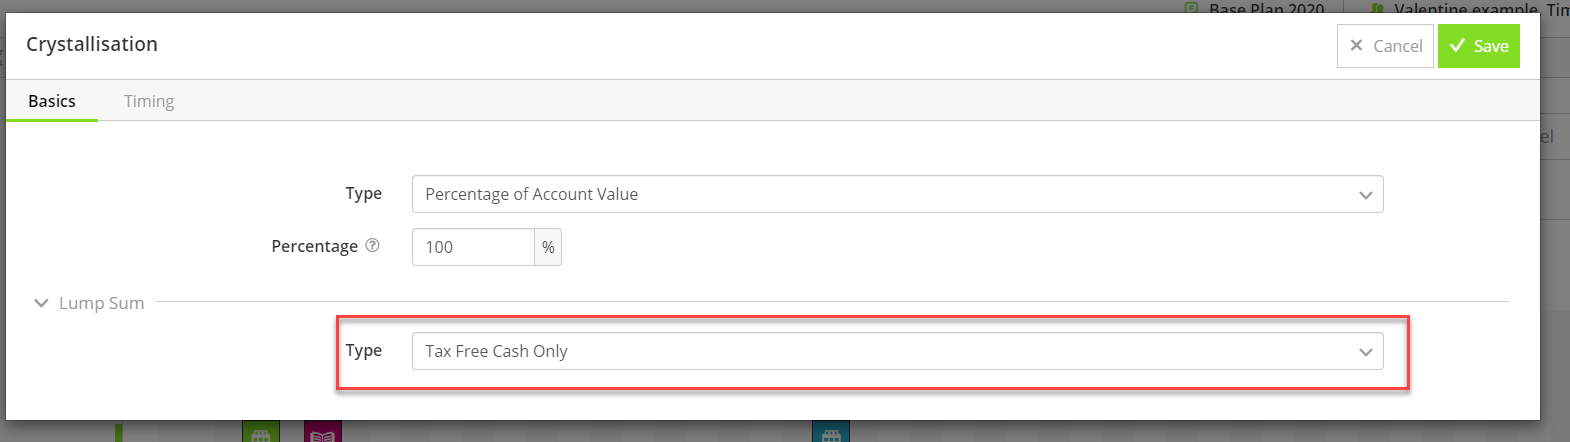Click the checkmark icon in Save button

click(x=1457, y=46)
